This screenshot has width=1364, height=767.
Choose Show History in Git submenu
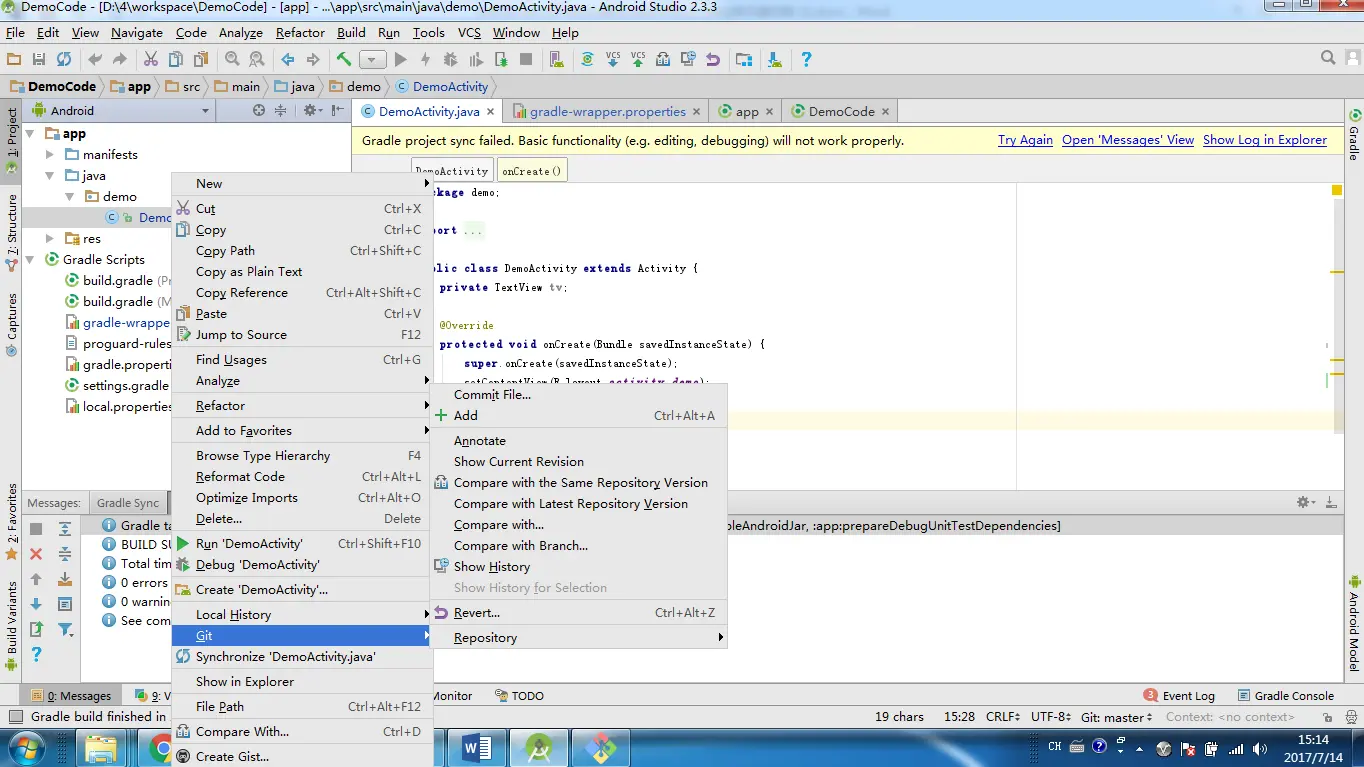[x=578, y=567]
